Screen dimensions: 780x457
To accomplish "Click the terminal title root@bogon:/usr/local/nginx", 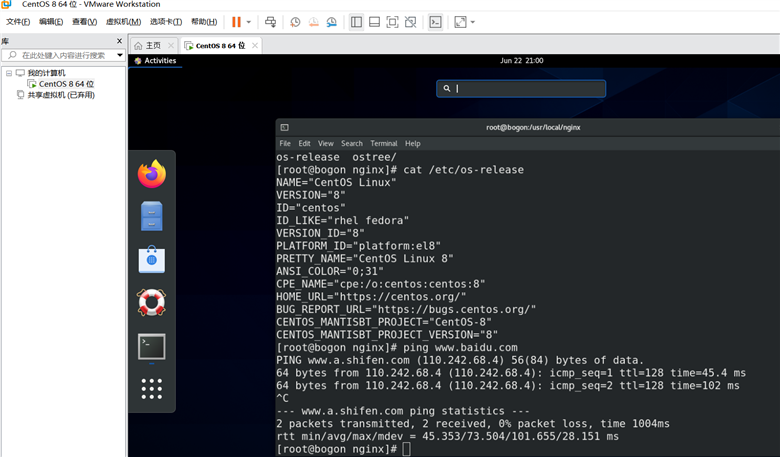I will tap(533, 127).
